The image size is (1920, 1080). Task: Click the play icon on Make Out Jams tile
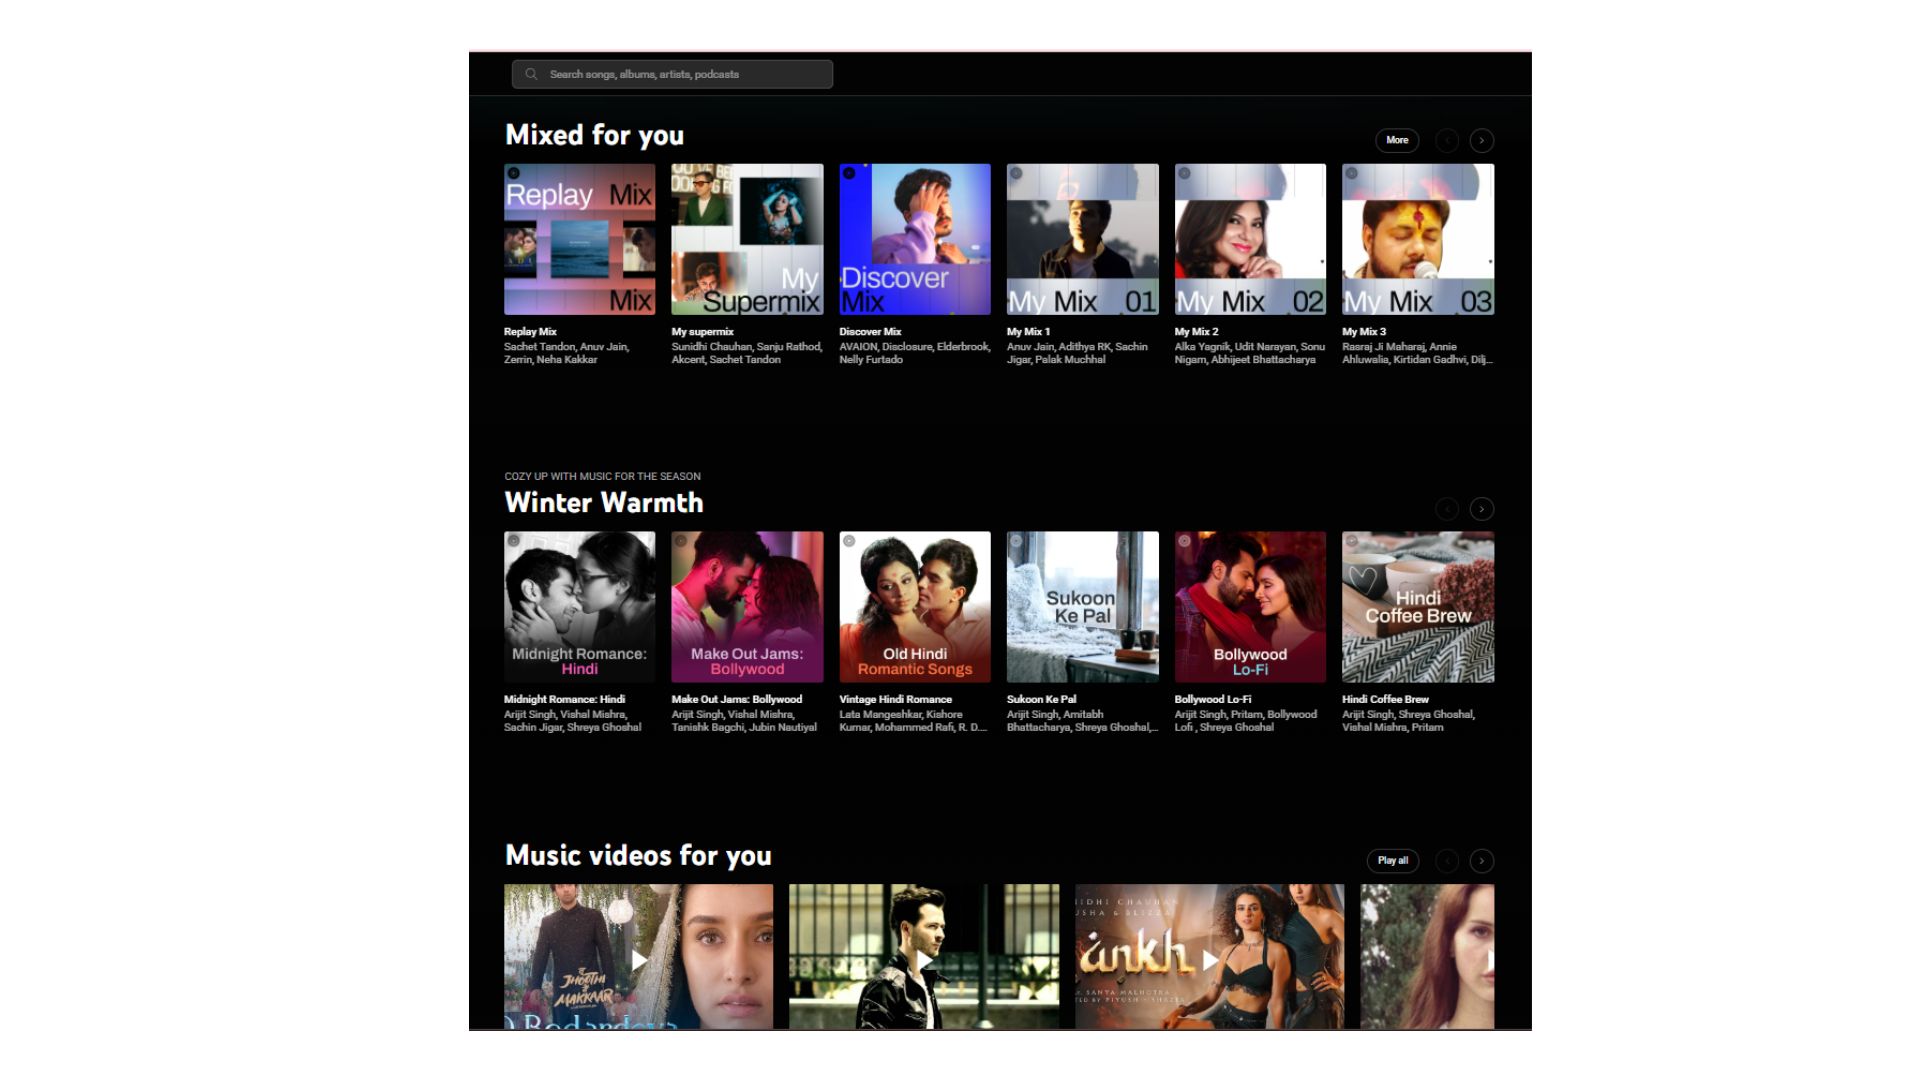point(681,540)
